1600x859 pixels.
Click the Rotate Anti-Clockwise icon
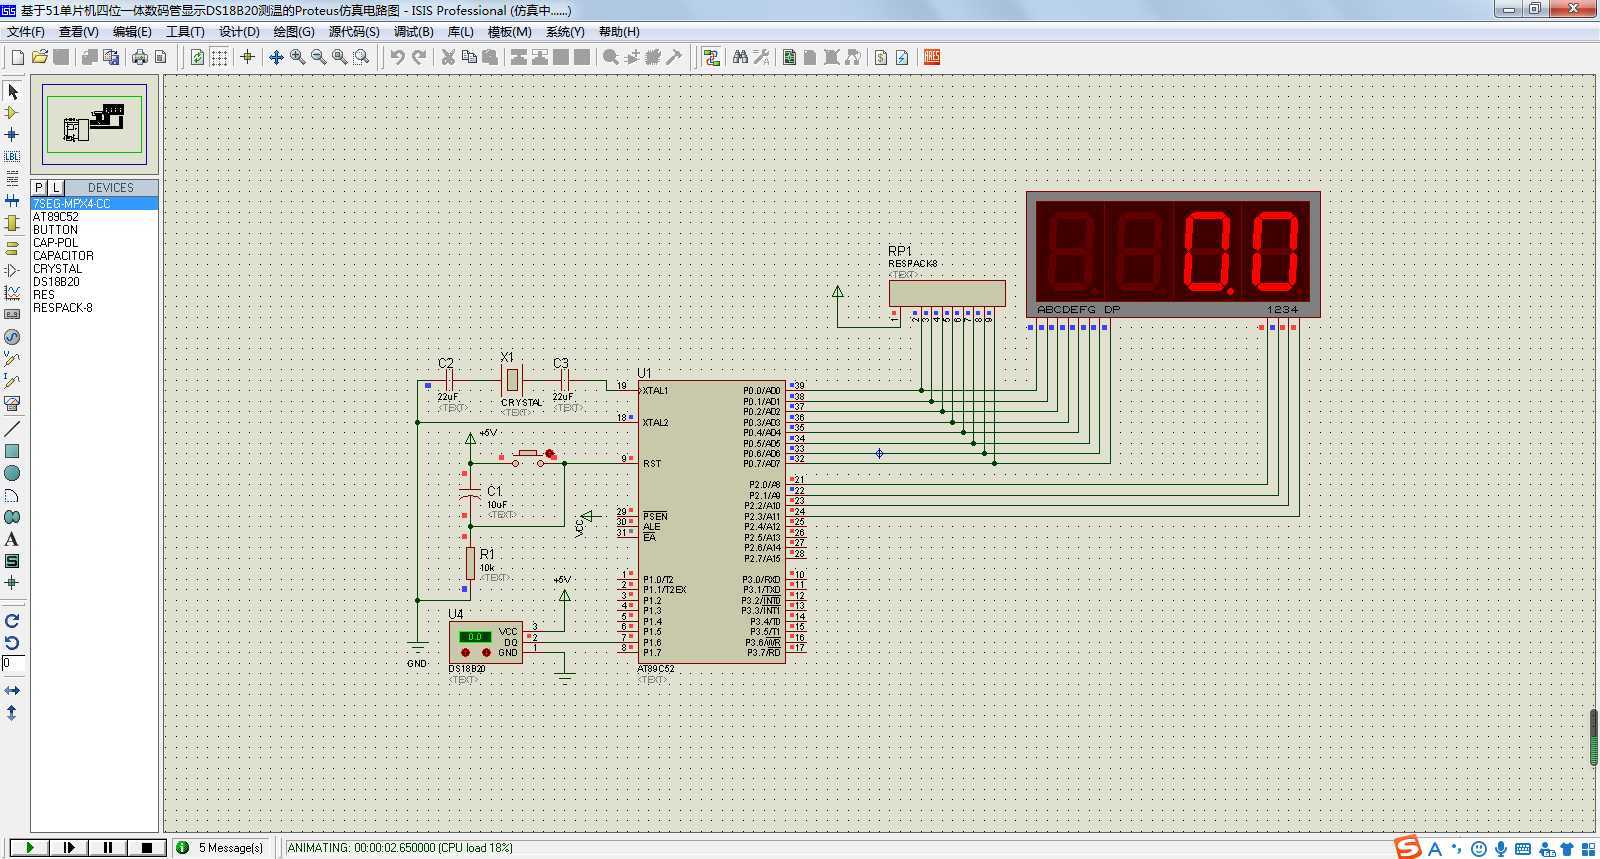point(12,642)
